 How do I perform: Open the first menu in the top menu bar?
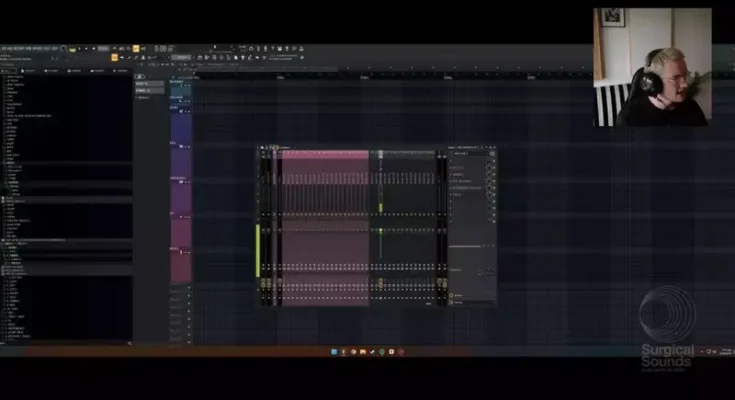click(4, 48)
